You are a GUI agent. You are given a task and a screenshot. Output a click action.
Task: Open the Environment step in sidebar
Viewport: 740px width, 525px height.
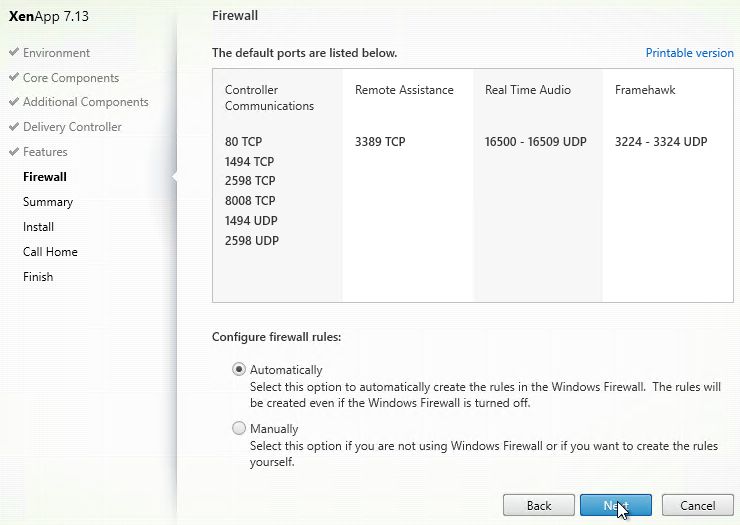(56, 53)
